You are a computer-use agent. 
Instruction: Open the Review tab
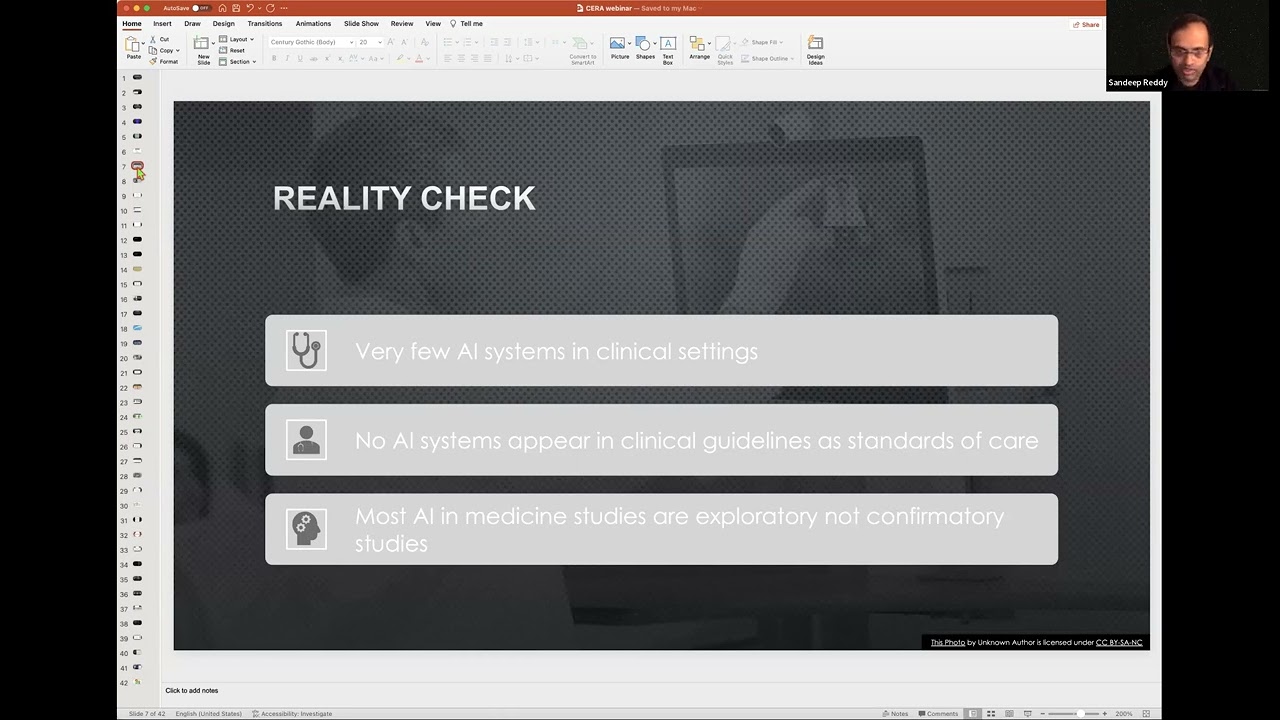click(402, 24)
